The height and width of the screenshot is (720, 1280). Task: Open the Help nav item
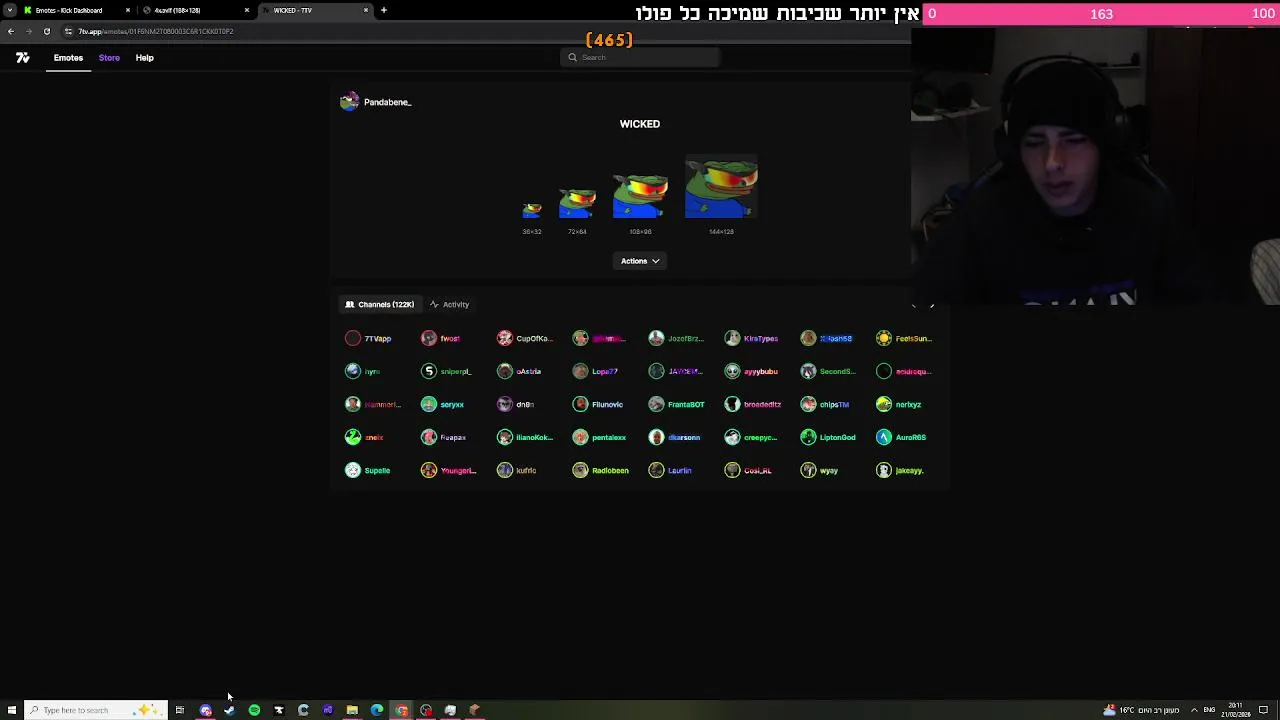(145, 58)
